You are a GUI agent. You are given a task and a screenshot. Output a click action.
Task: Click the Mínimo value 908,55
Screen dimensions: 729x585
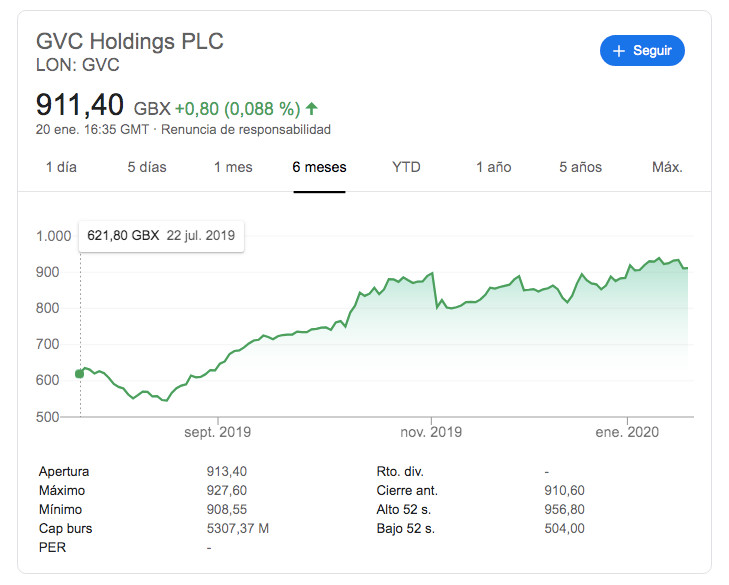tap(226, 510)
